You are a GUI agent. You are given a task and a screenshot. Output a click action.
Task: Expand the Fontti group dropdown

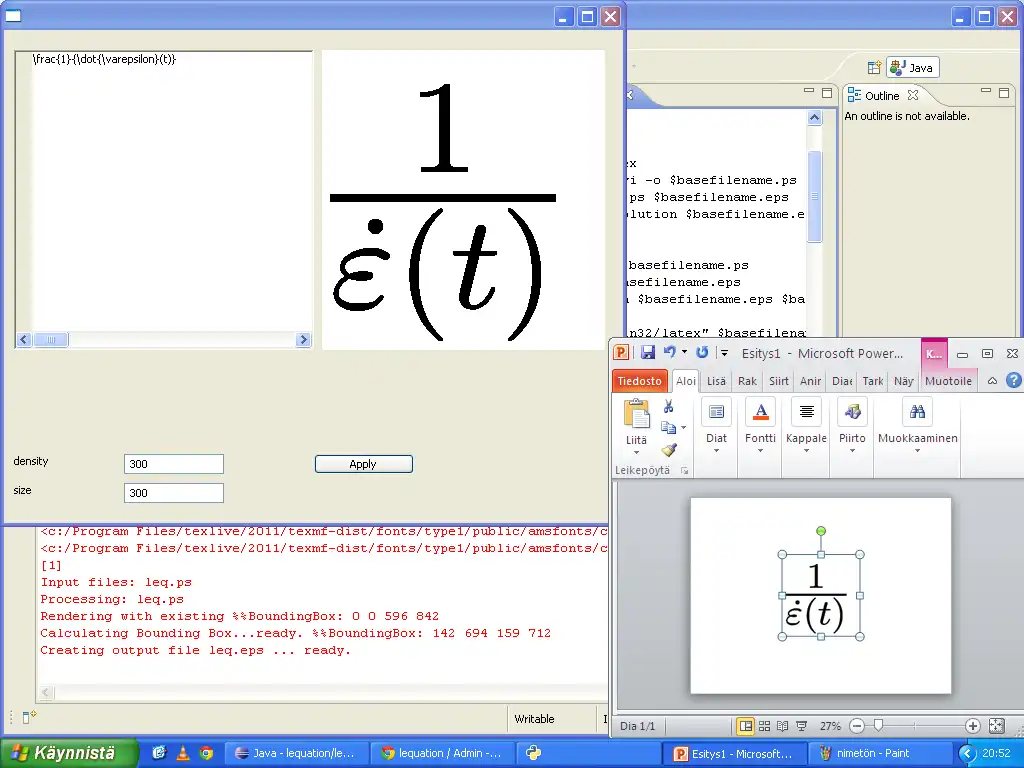760,451
